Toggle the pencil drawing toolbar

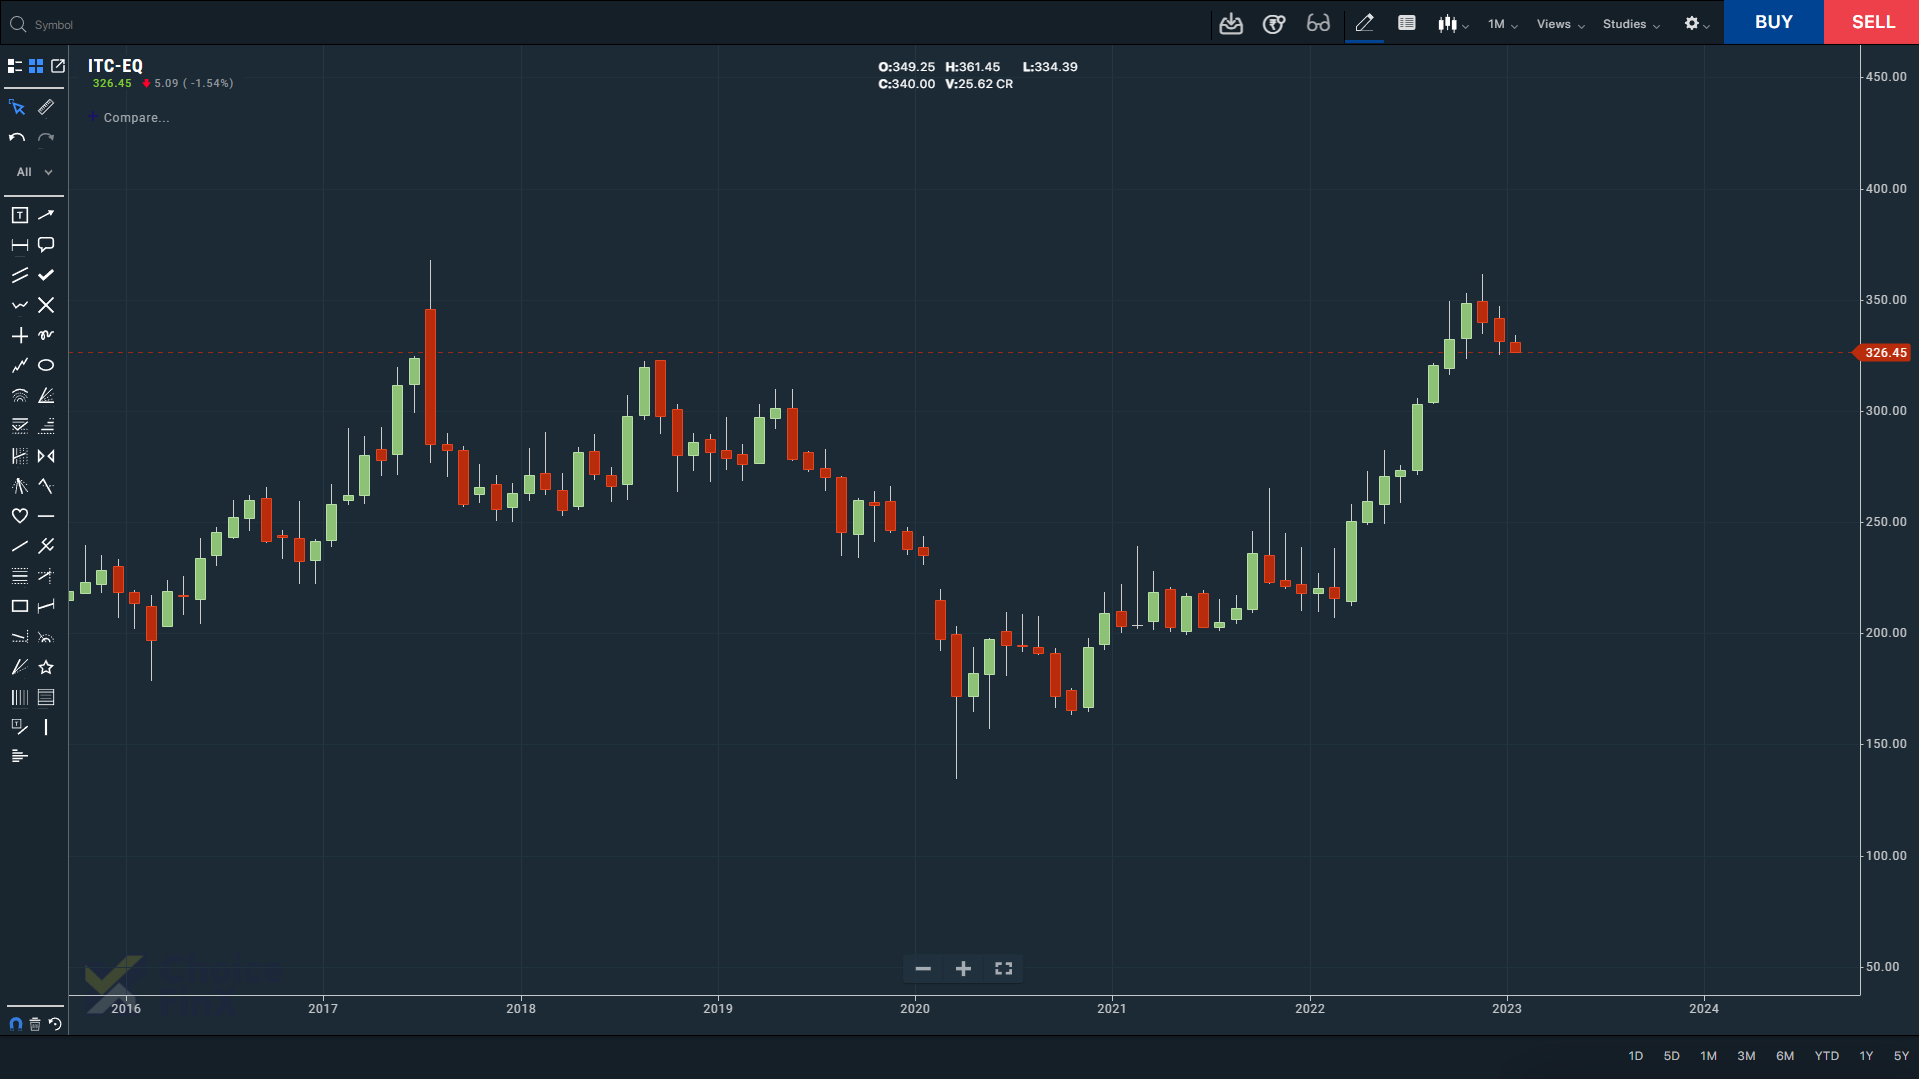pos(1364,23)
